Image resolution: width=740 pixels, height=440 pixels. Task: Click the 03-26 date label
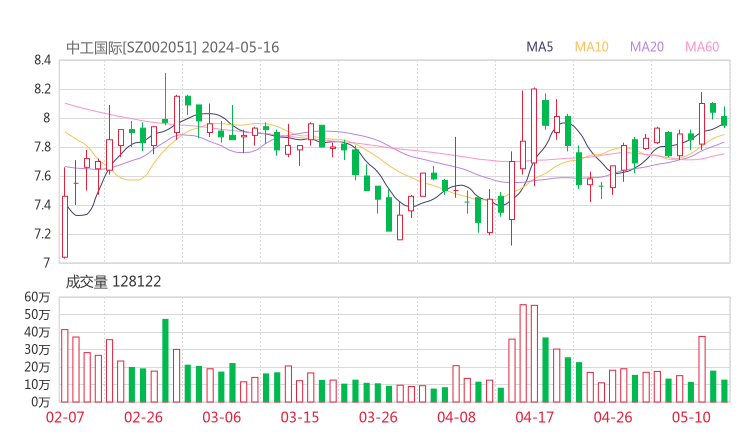tap(378, 417)
